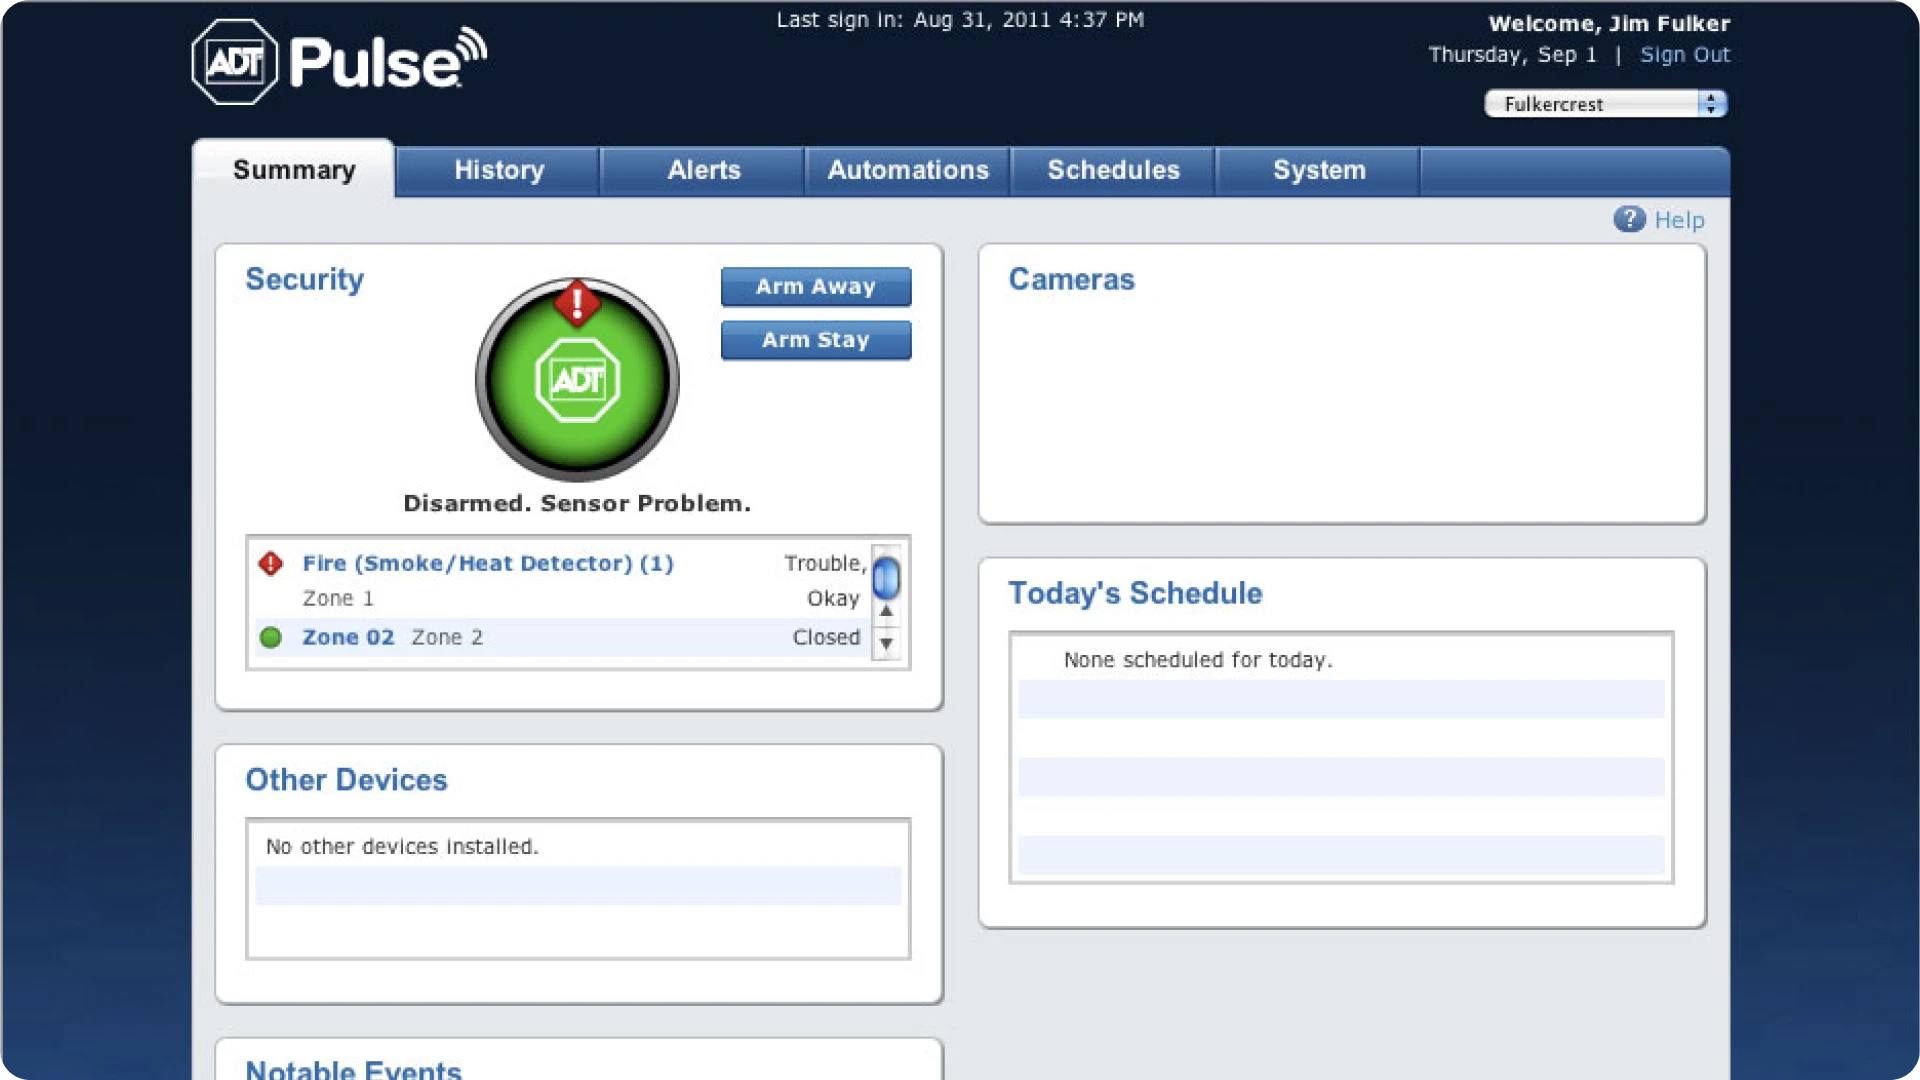This screenshot has height=1080, width=1920.
Task: Click the 'No other devices installed.' text
Action: (x=402, y=847)
